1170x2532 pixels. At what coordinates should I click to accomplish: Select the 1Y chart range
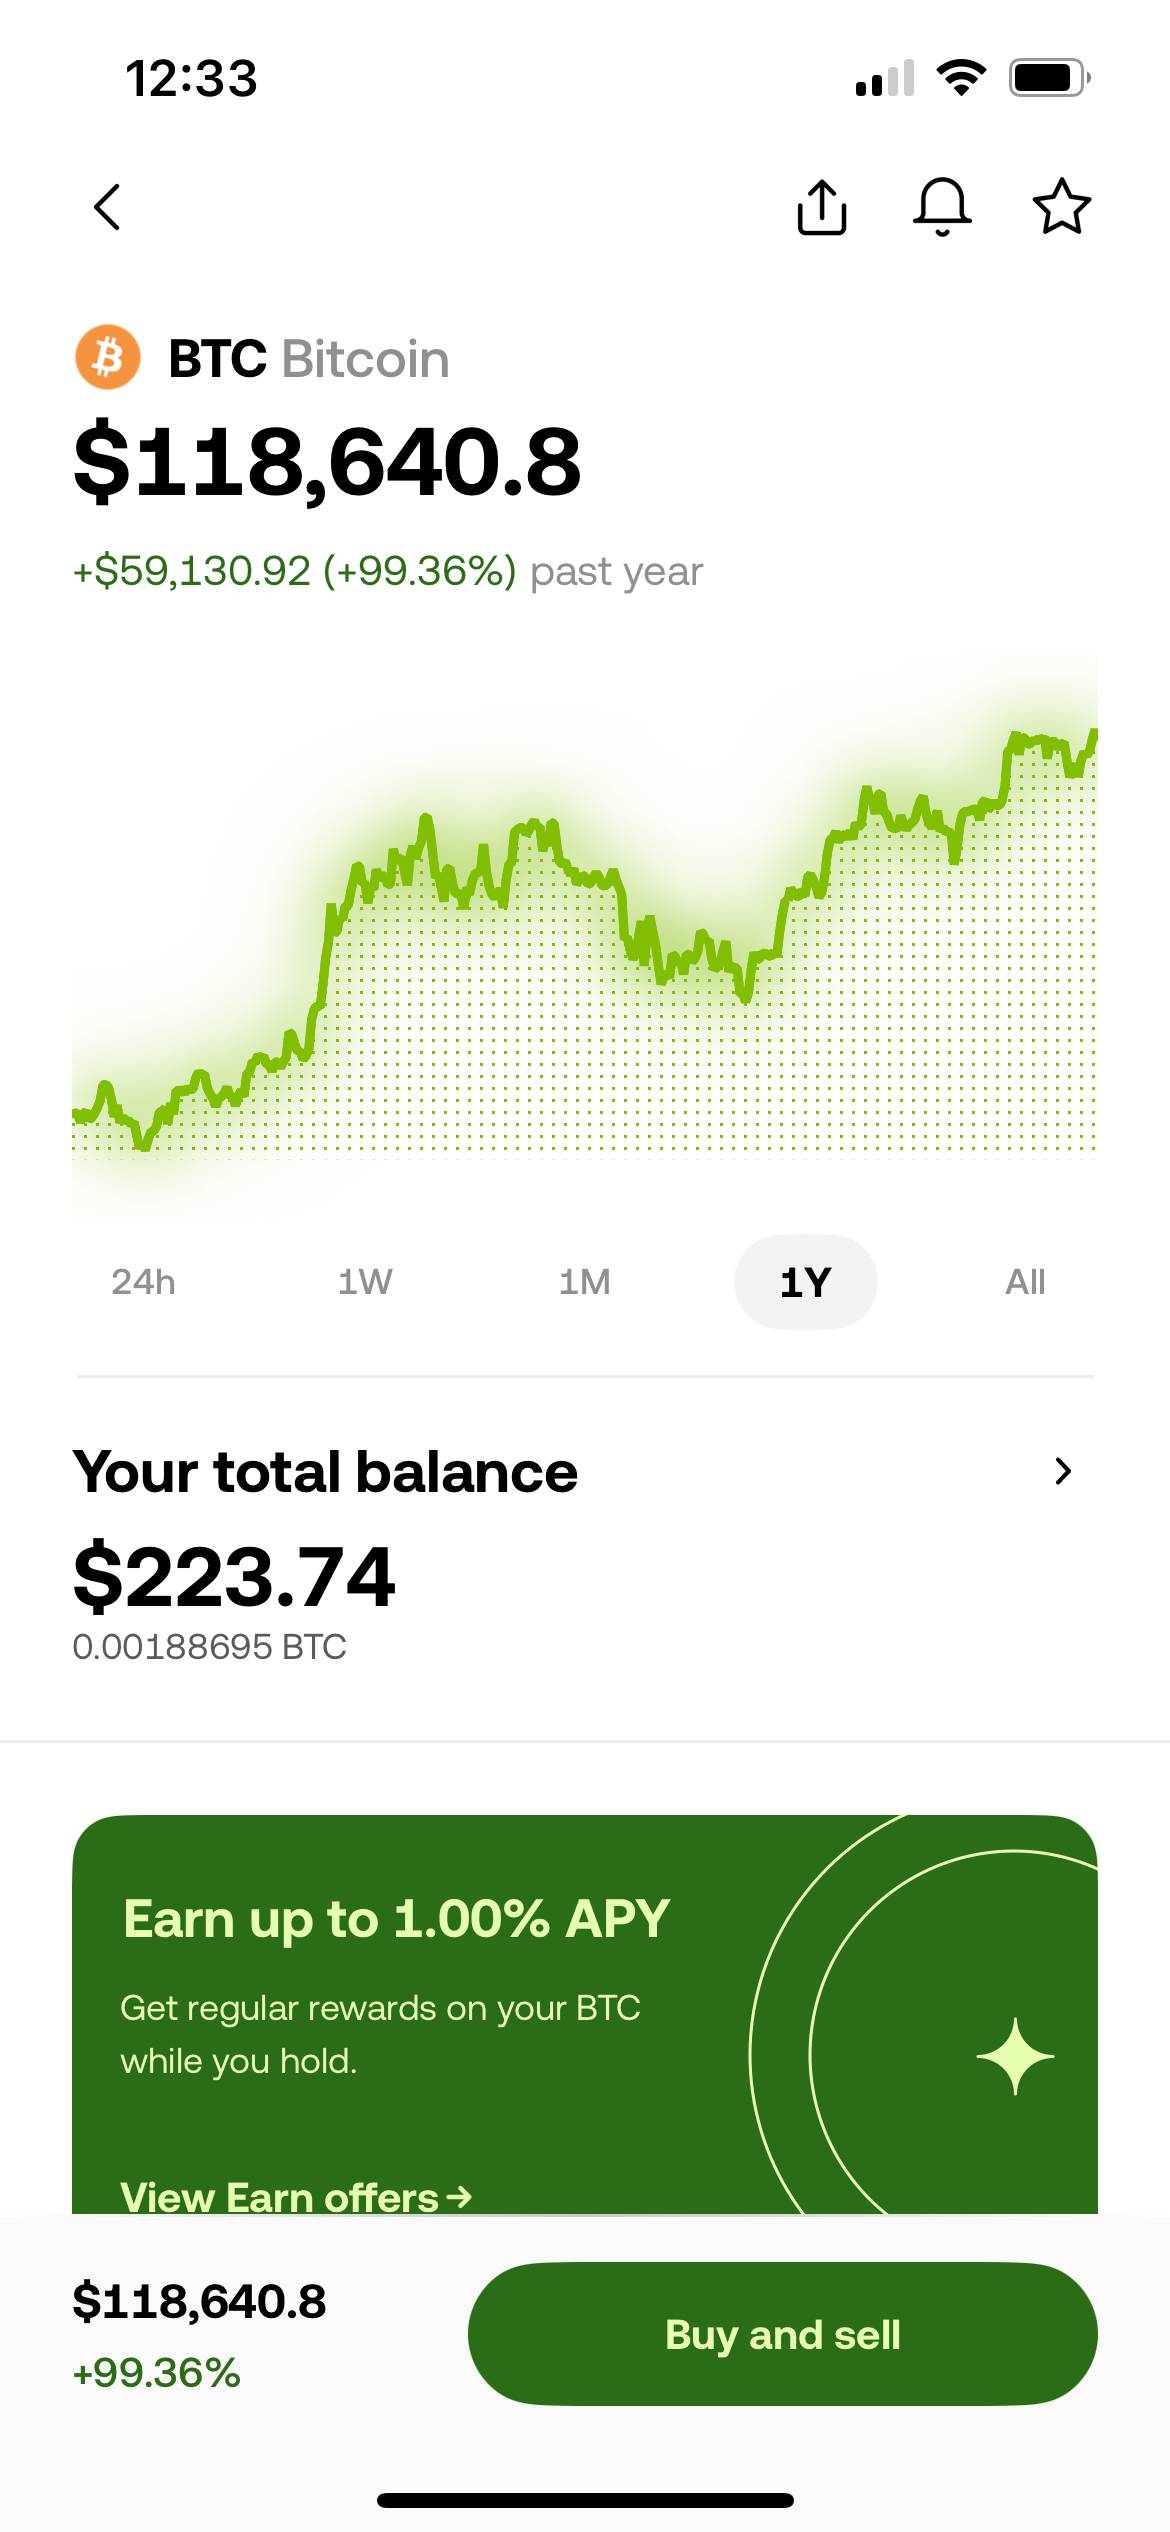tap(805, 1281)
